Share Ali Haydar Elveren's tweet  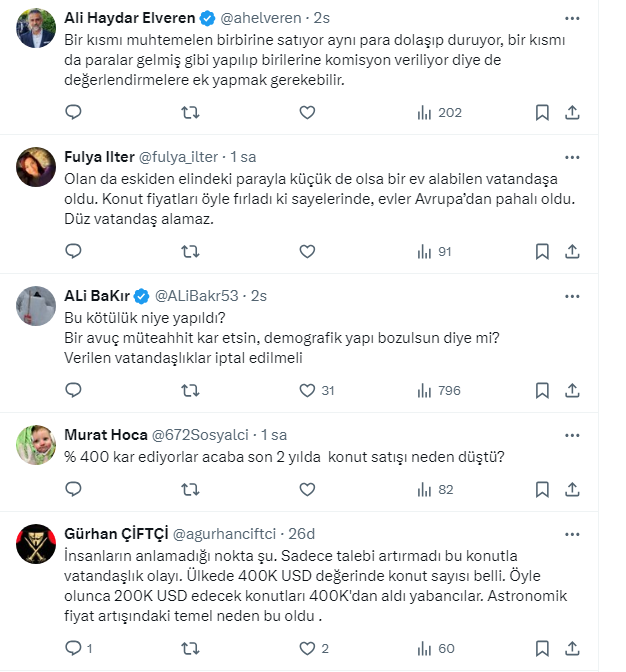click(x=572, y=113)
